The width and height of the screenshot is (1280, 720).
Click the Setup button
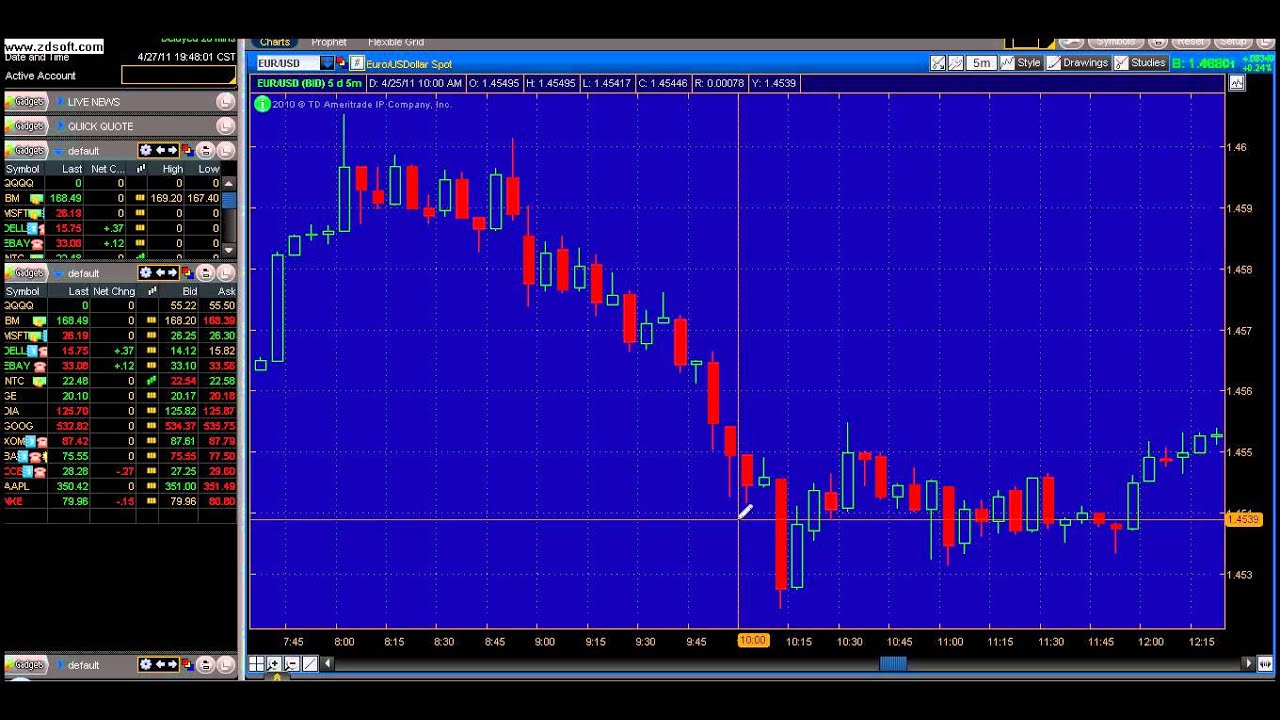click(x=1233, y=42)
